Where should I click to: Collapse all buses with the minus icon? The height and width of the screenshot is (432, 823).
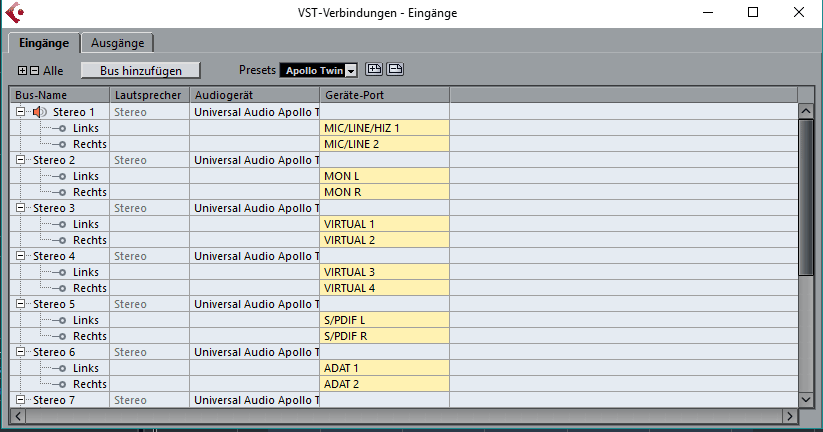tap(35, 71)
